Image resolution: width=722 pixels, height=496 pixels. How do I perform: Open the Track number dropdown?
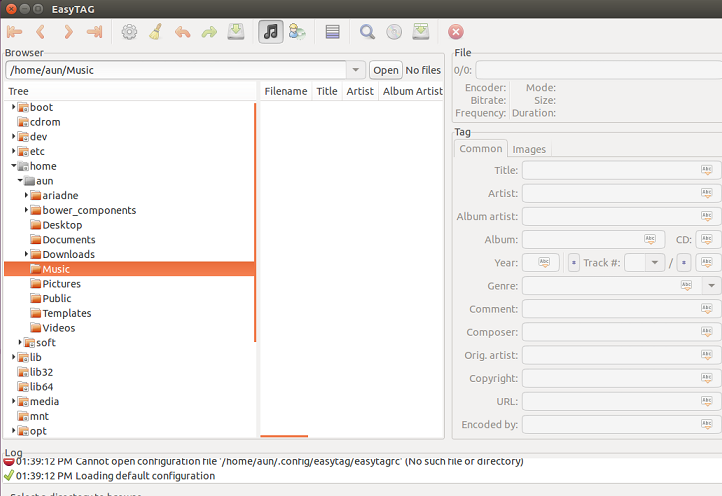(654, 263)
